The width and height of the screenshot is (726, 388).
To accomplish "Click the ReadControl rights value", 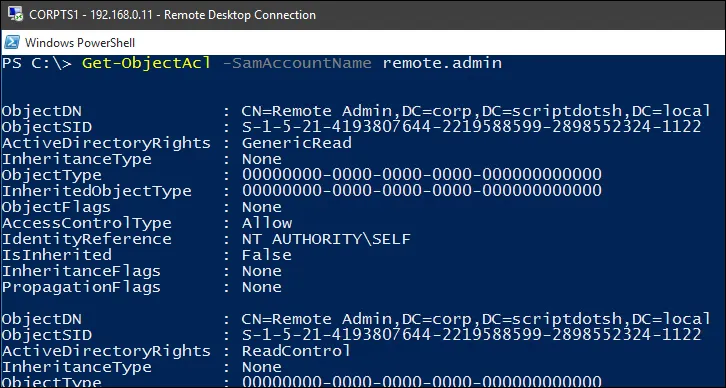I will point(296,350).
